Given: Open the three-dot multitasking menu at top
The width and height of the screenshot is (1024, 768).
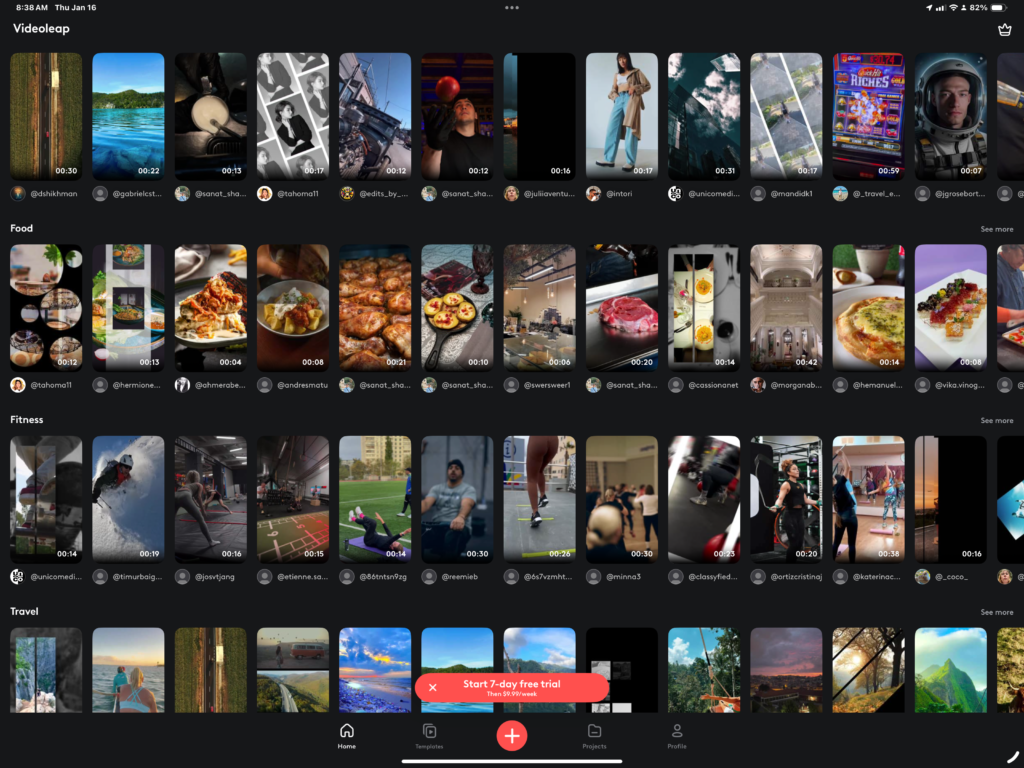Looking at the screenshot, I should (512, 7).
